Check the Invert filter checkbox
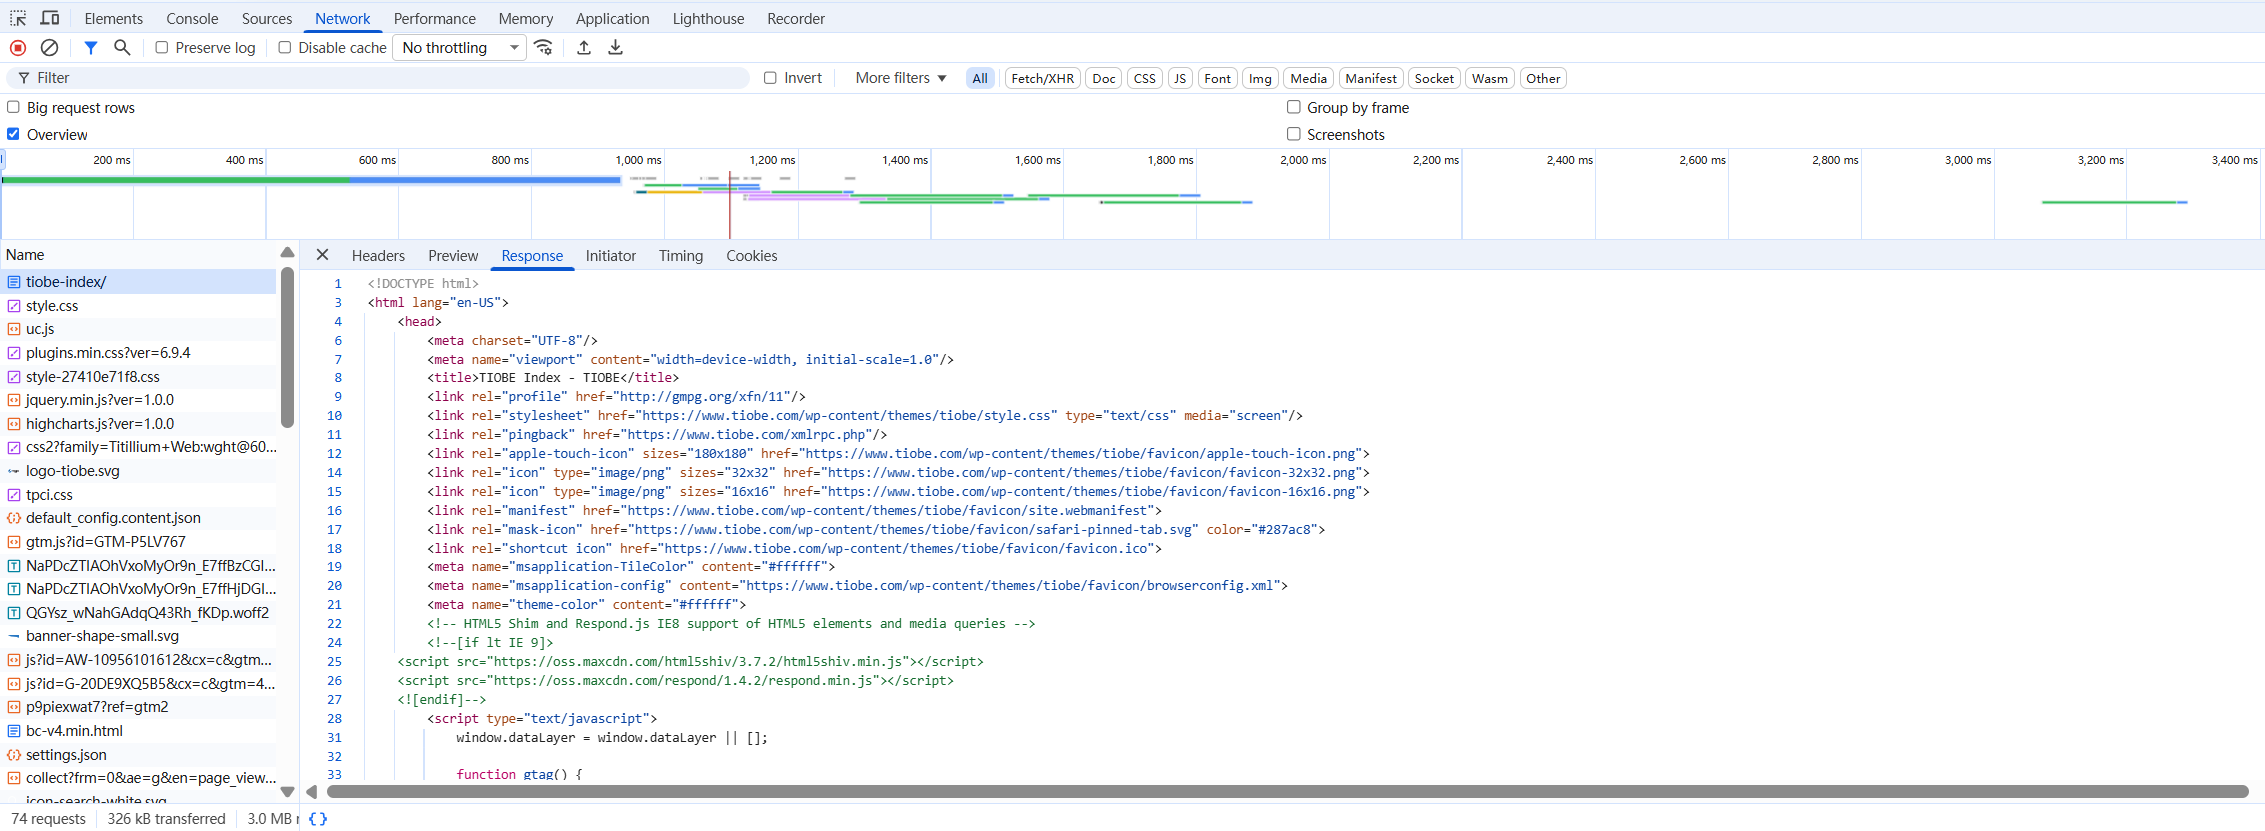 click(770, 78)
